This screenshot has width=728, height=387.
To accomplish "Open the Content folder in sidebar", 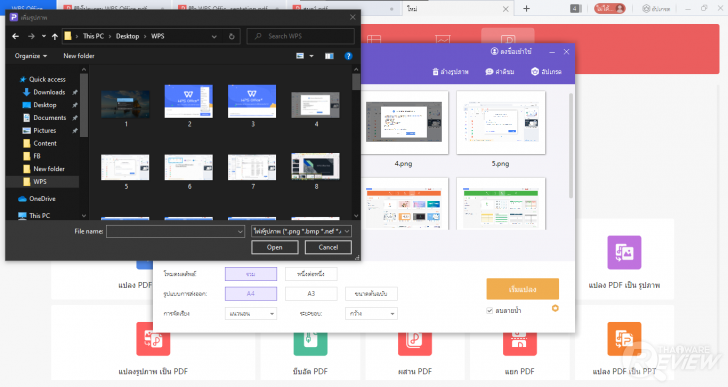I will click(40, 143).
